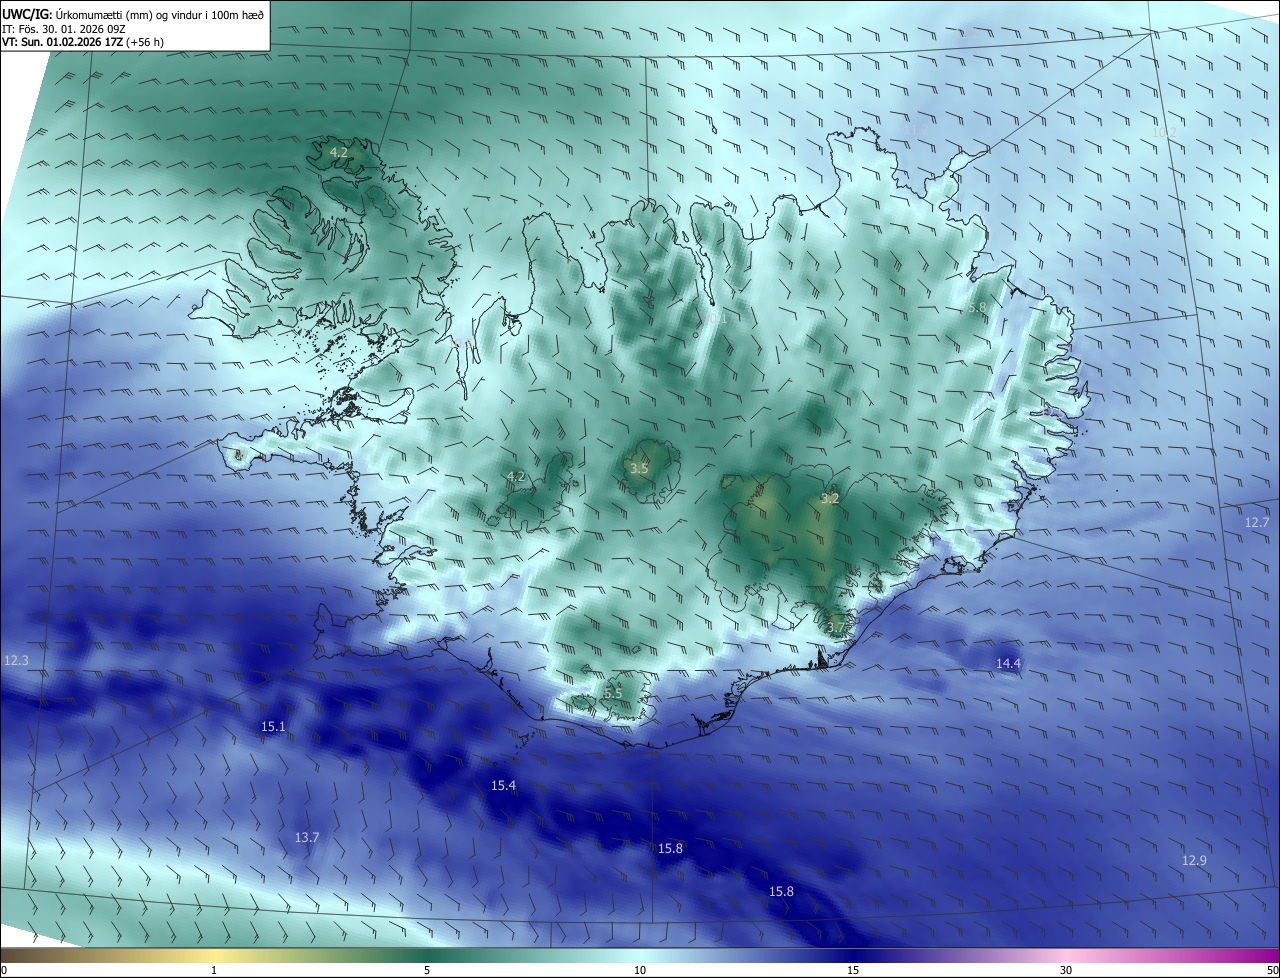This screenshot has width=1280, height=978.
Task: Click the '50' tick label under the colour scale
Action: click(x=1272, y=970)
